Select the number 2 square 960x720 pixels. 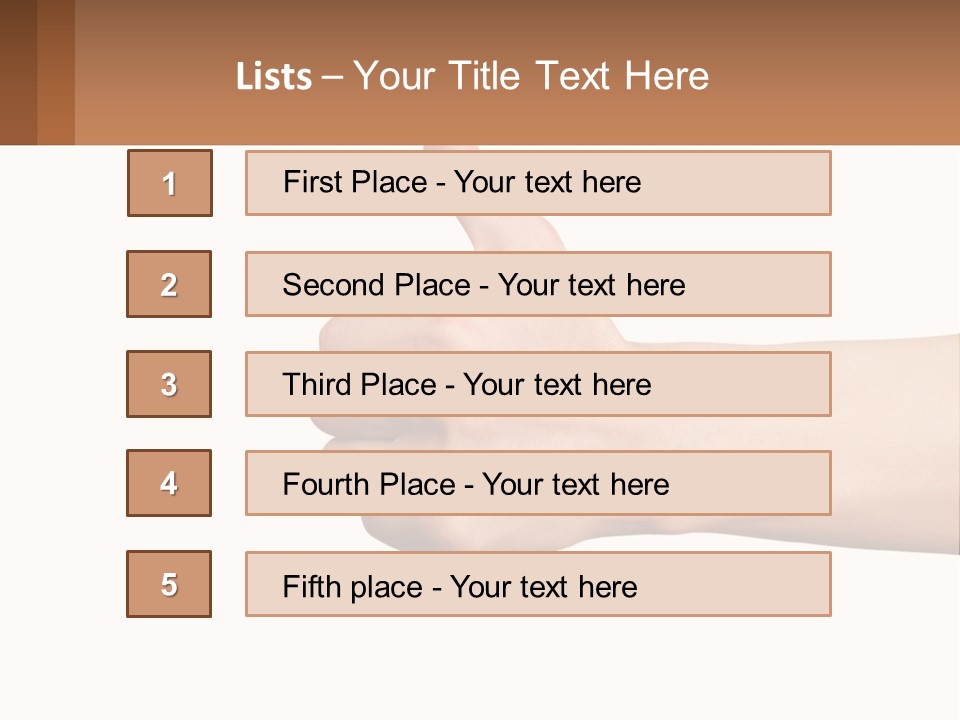pos(169,284)
